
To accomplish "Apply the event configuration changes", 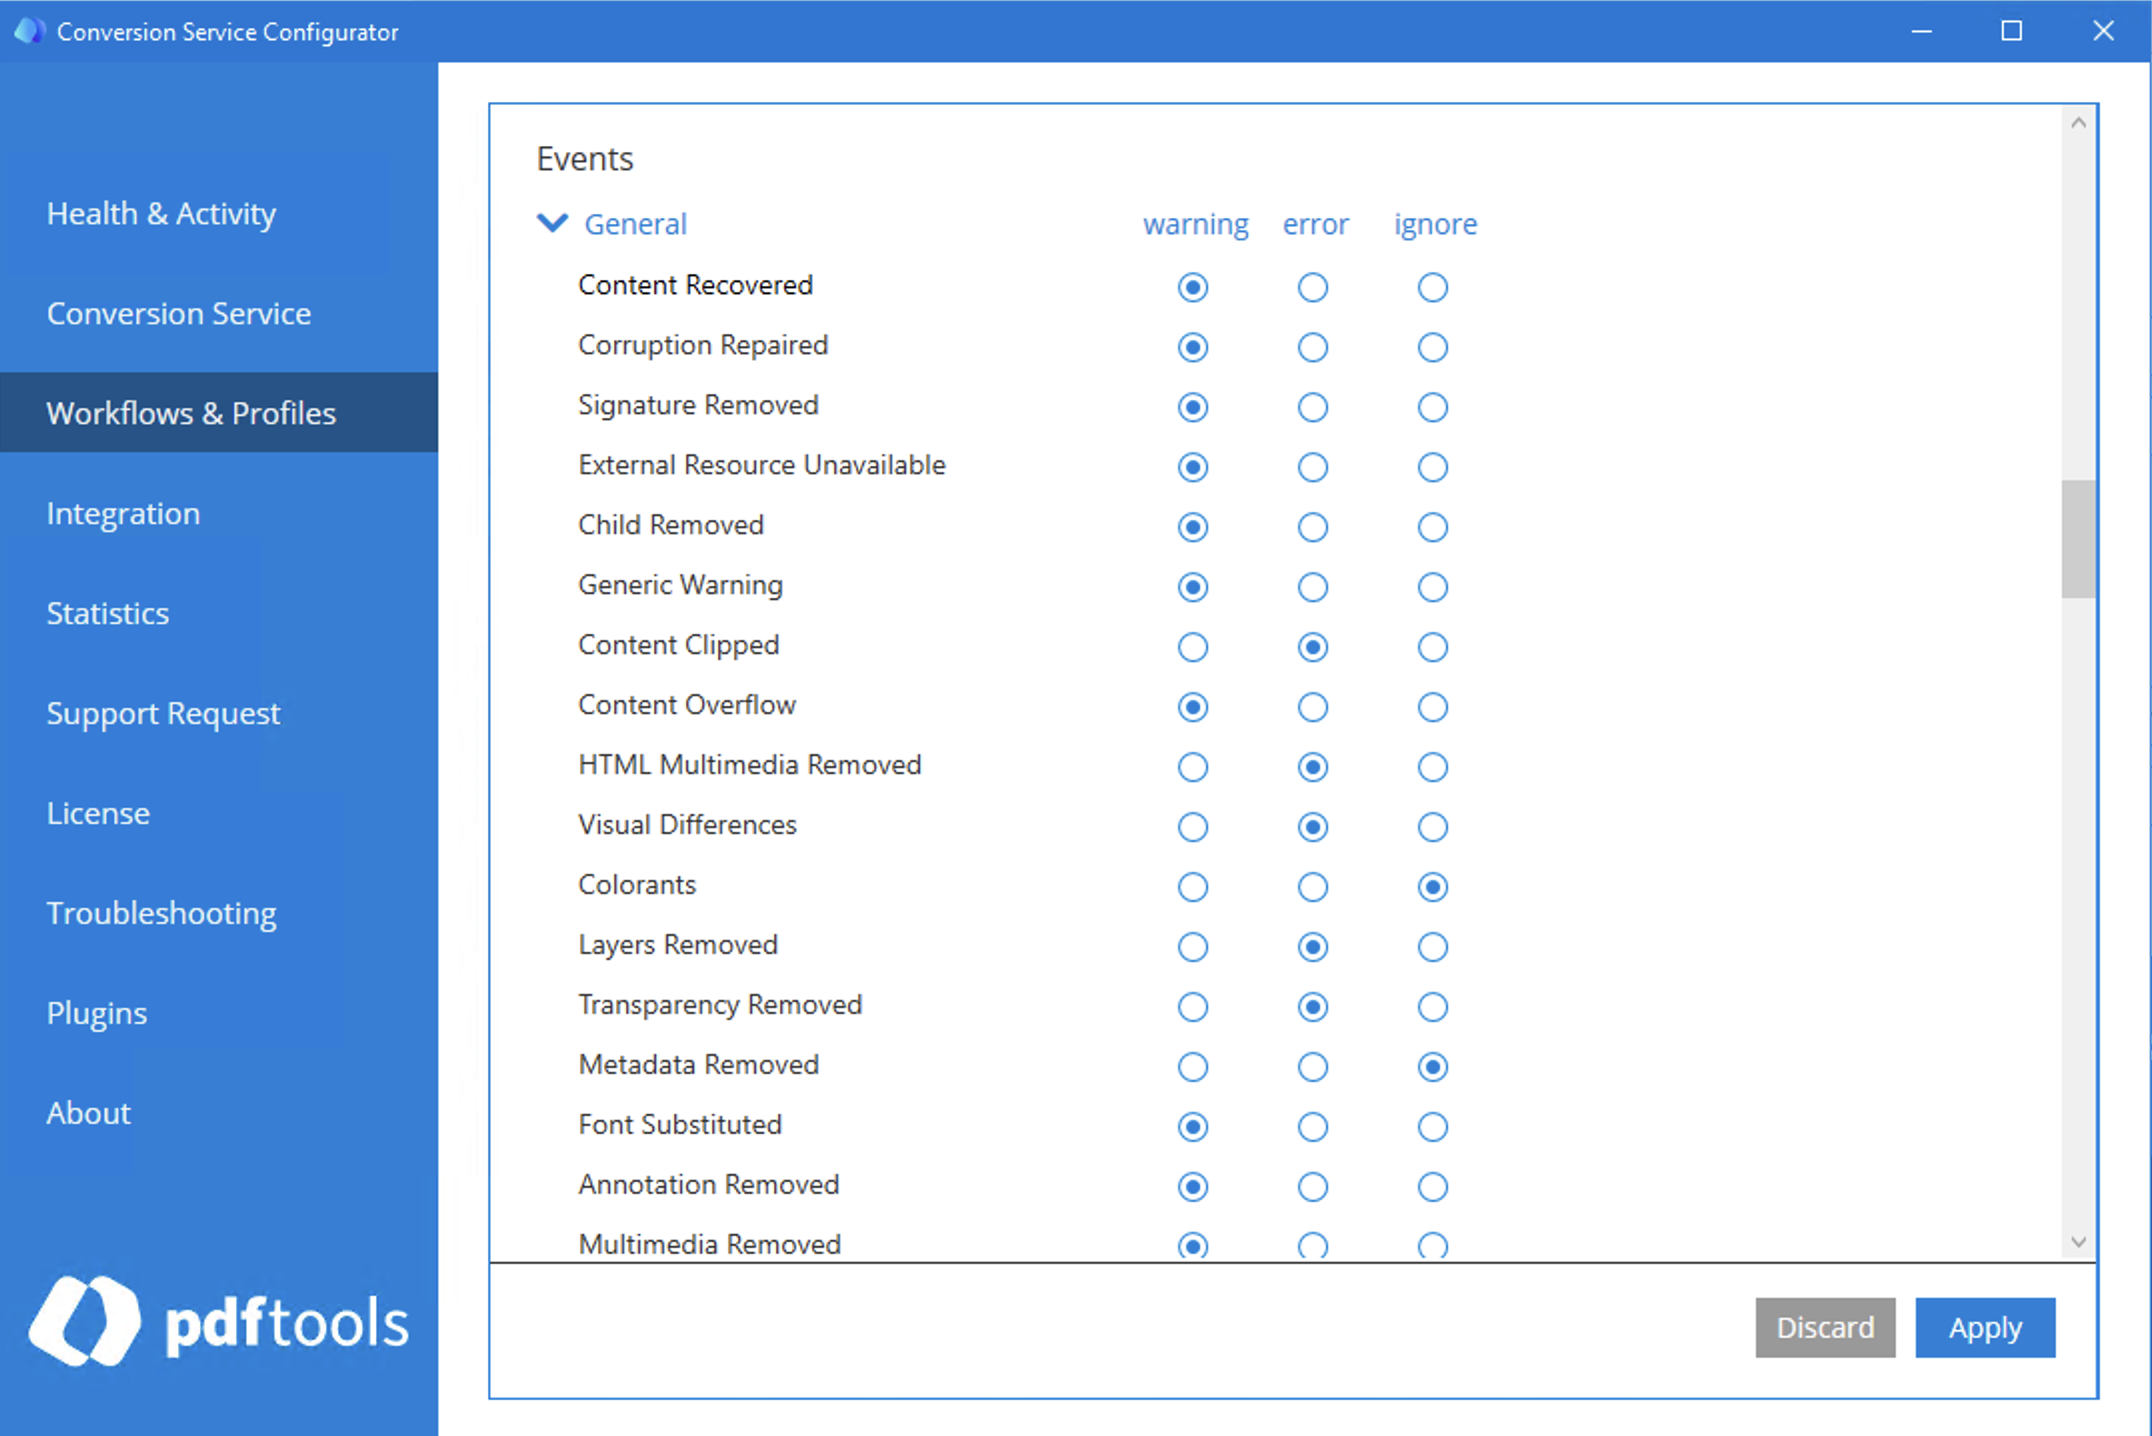I will 1984,1327.
